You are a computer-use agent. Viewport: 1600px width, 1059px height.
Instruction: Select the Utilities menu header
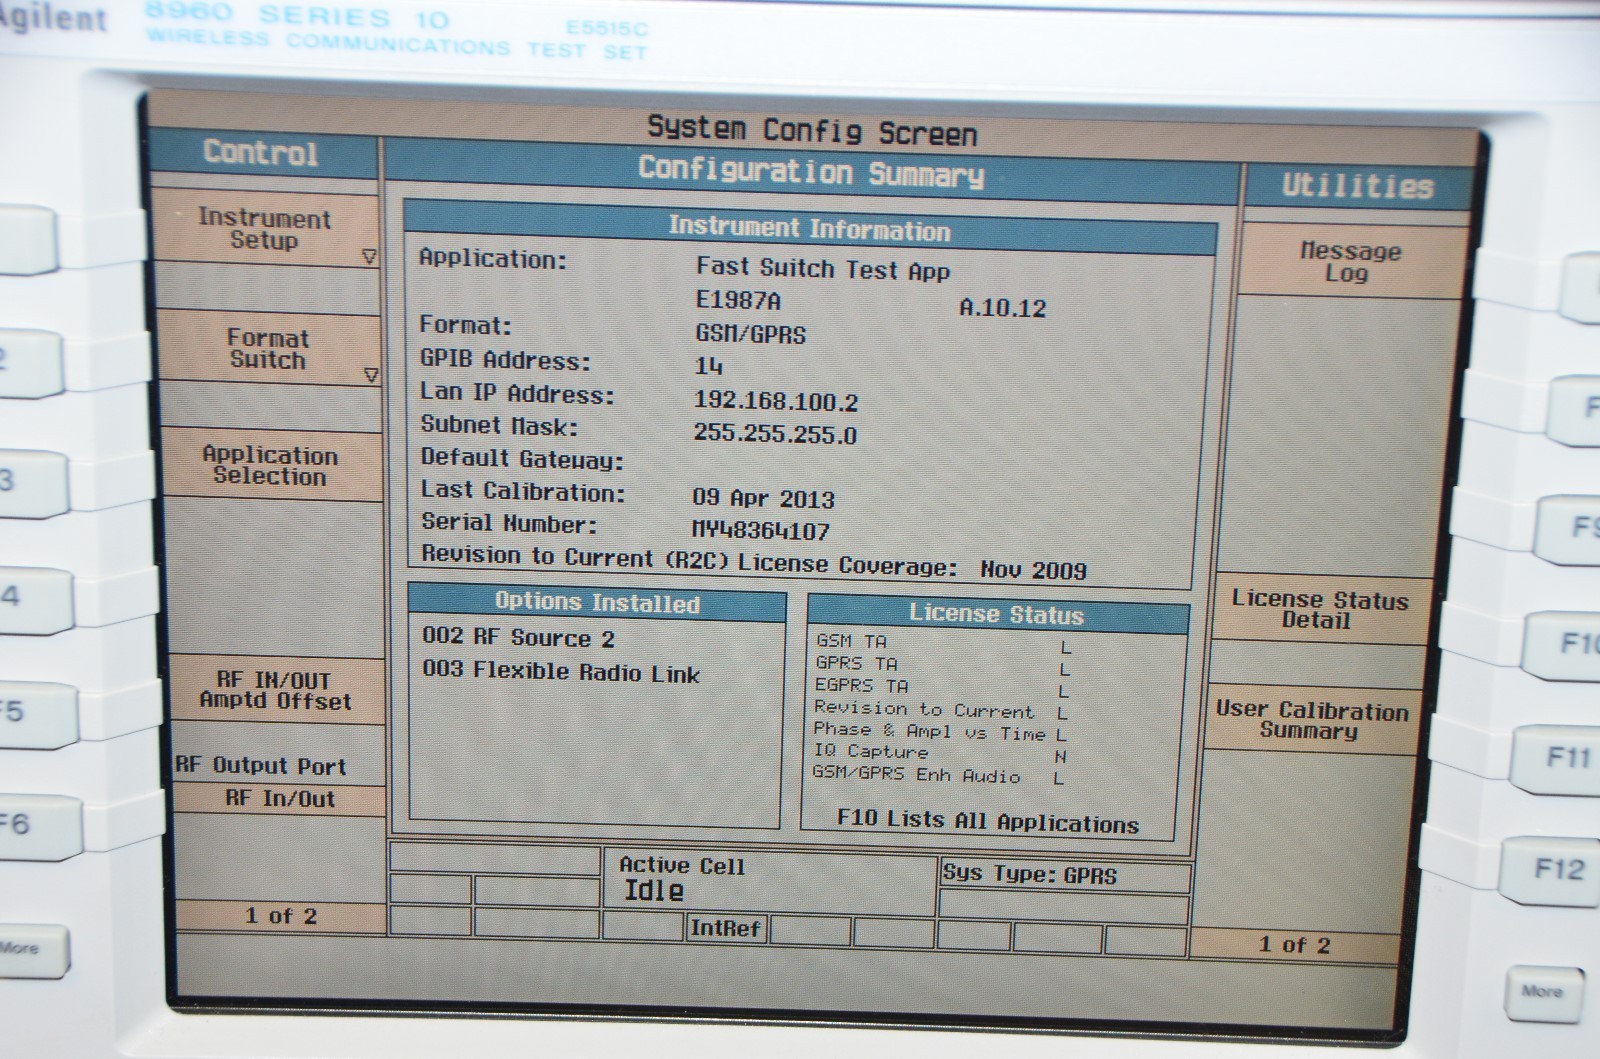(x=1357, y=186)
